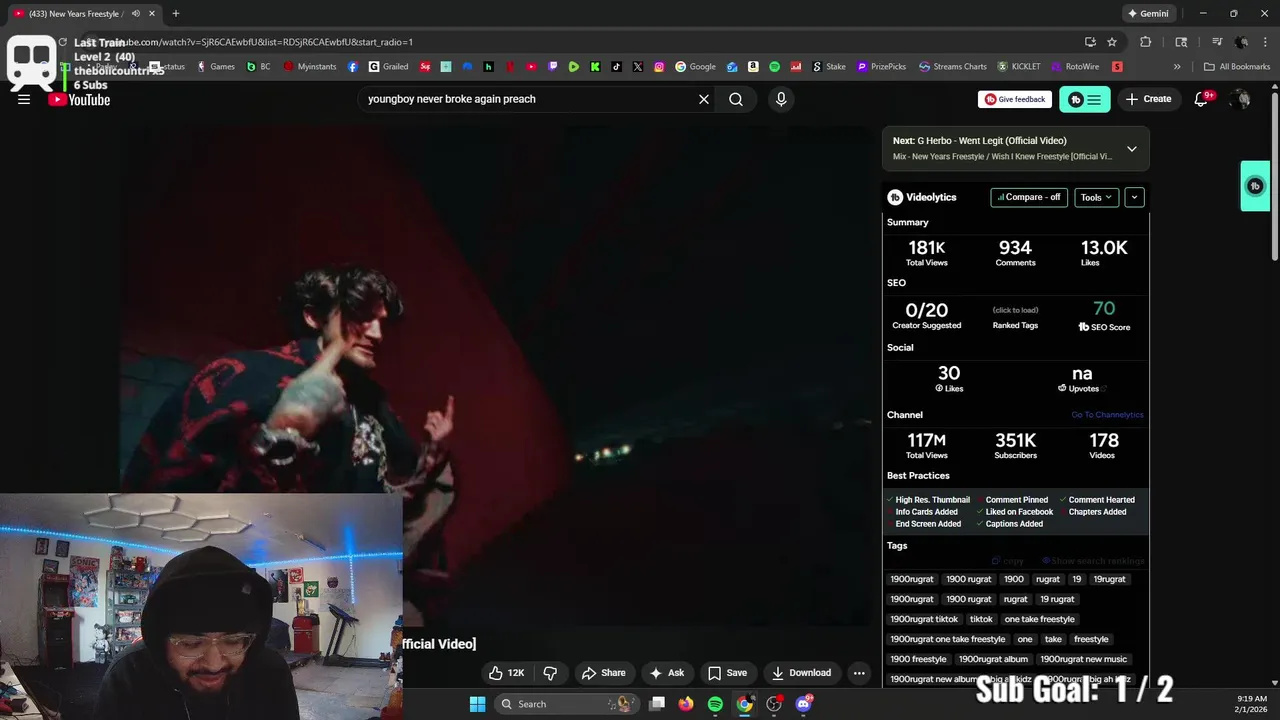Open the account avatar menu
1280x720 pixels.
(1240, 99)
